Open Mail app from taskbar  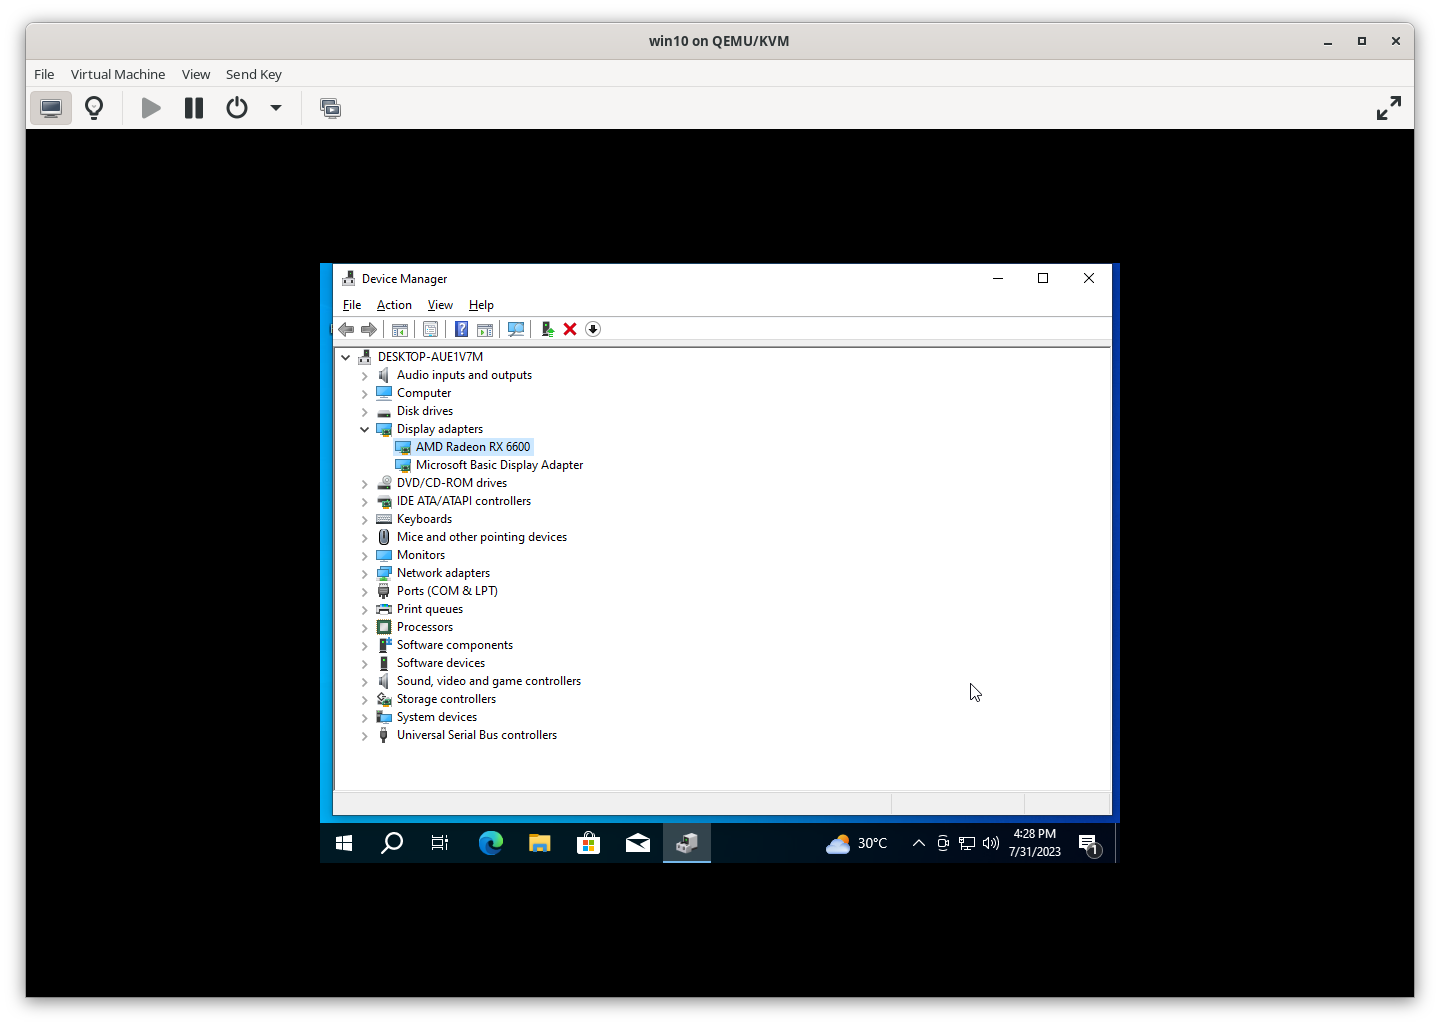pos(638,843)
